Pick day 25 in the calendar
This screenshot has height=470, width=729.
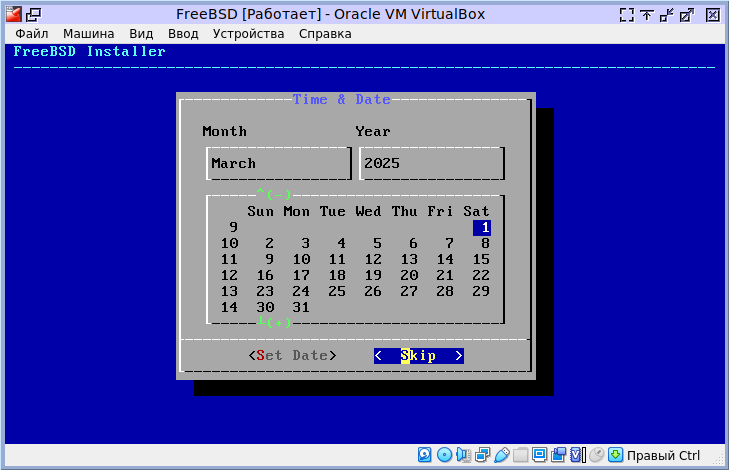337,291
